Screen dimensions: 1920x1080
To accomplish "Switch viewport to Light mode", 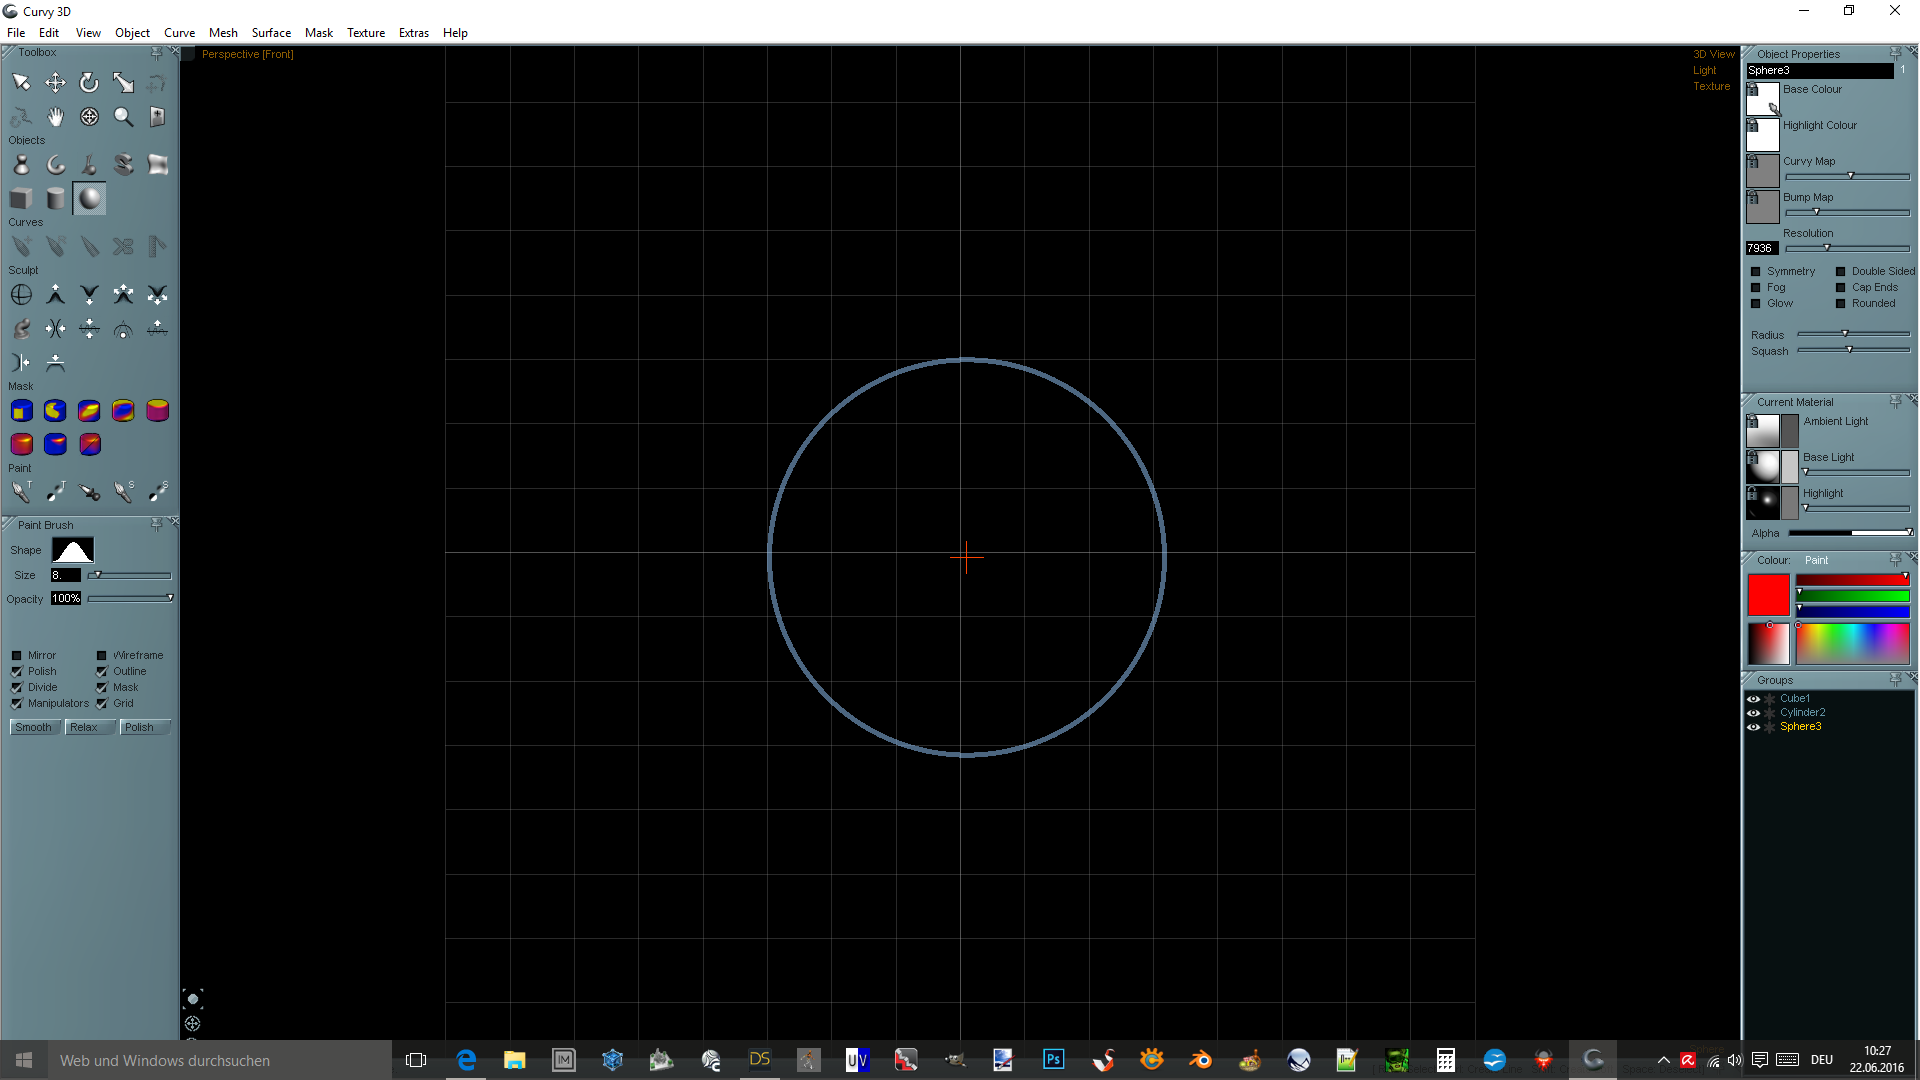I will (1704, 71).
